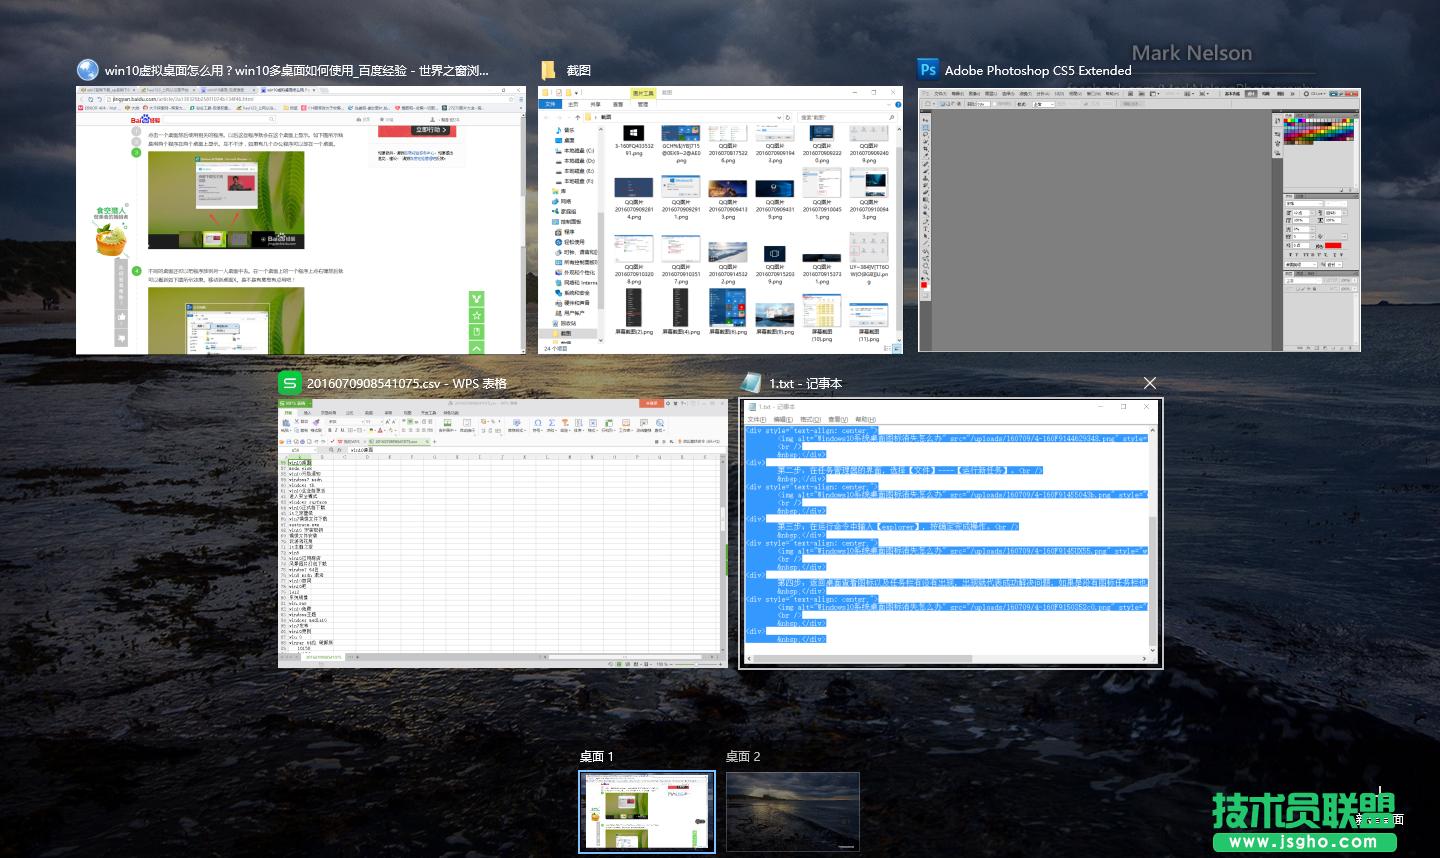Click the fx insert function button in WPS formula bar
The width and height of the screenshot is (1440, 858).
click(340, 449)
